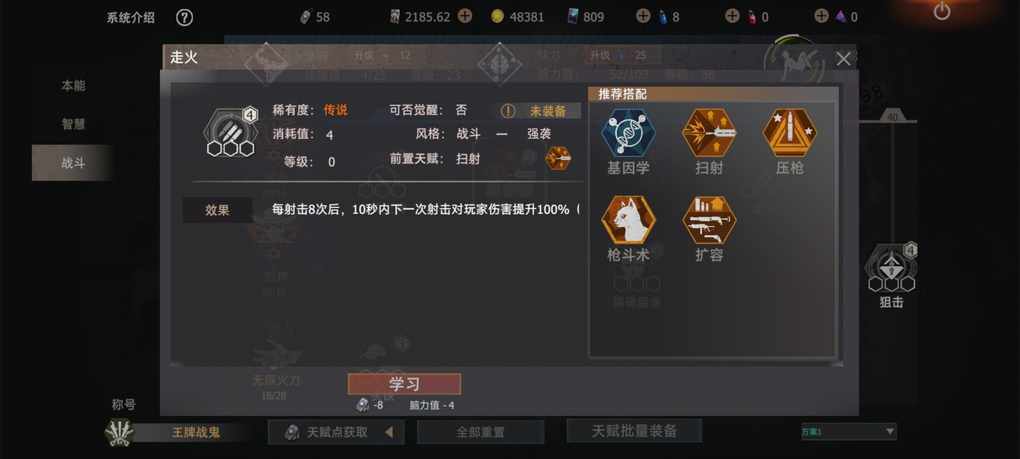Viewport: 1020px width, 459px height.
Task: Switch to the 智慧 tab
Action: point(74,124)
